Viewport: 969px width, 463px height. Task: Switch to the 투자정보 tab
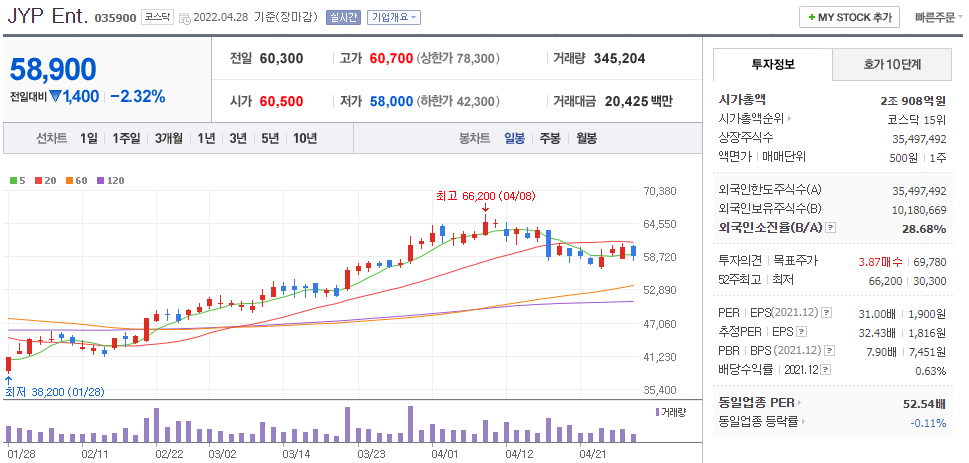pos(772,64)
